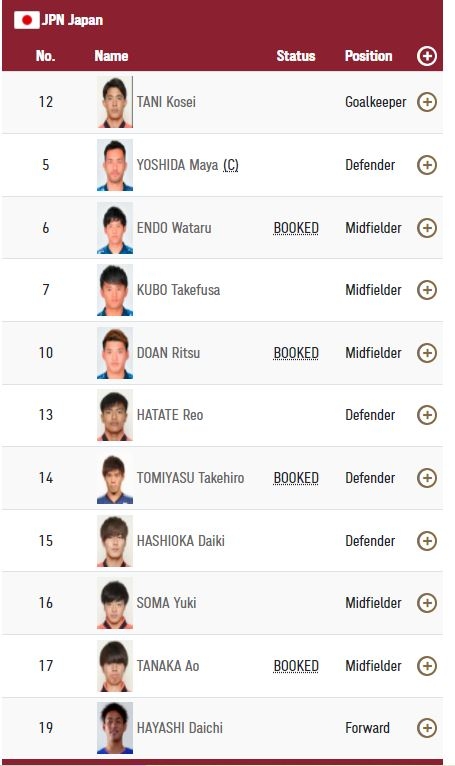Image resolution: width=455 pixels, height=766 pixels.
Task: Click HATATE Reo's plus icon
Action: click(427, 415)
